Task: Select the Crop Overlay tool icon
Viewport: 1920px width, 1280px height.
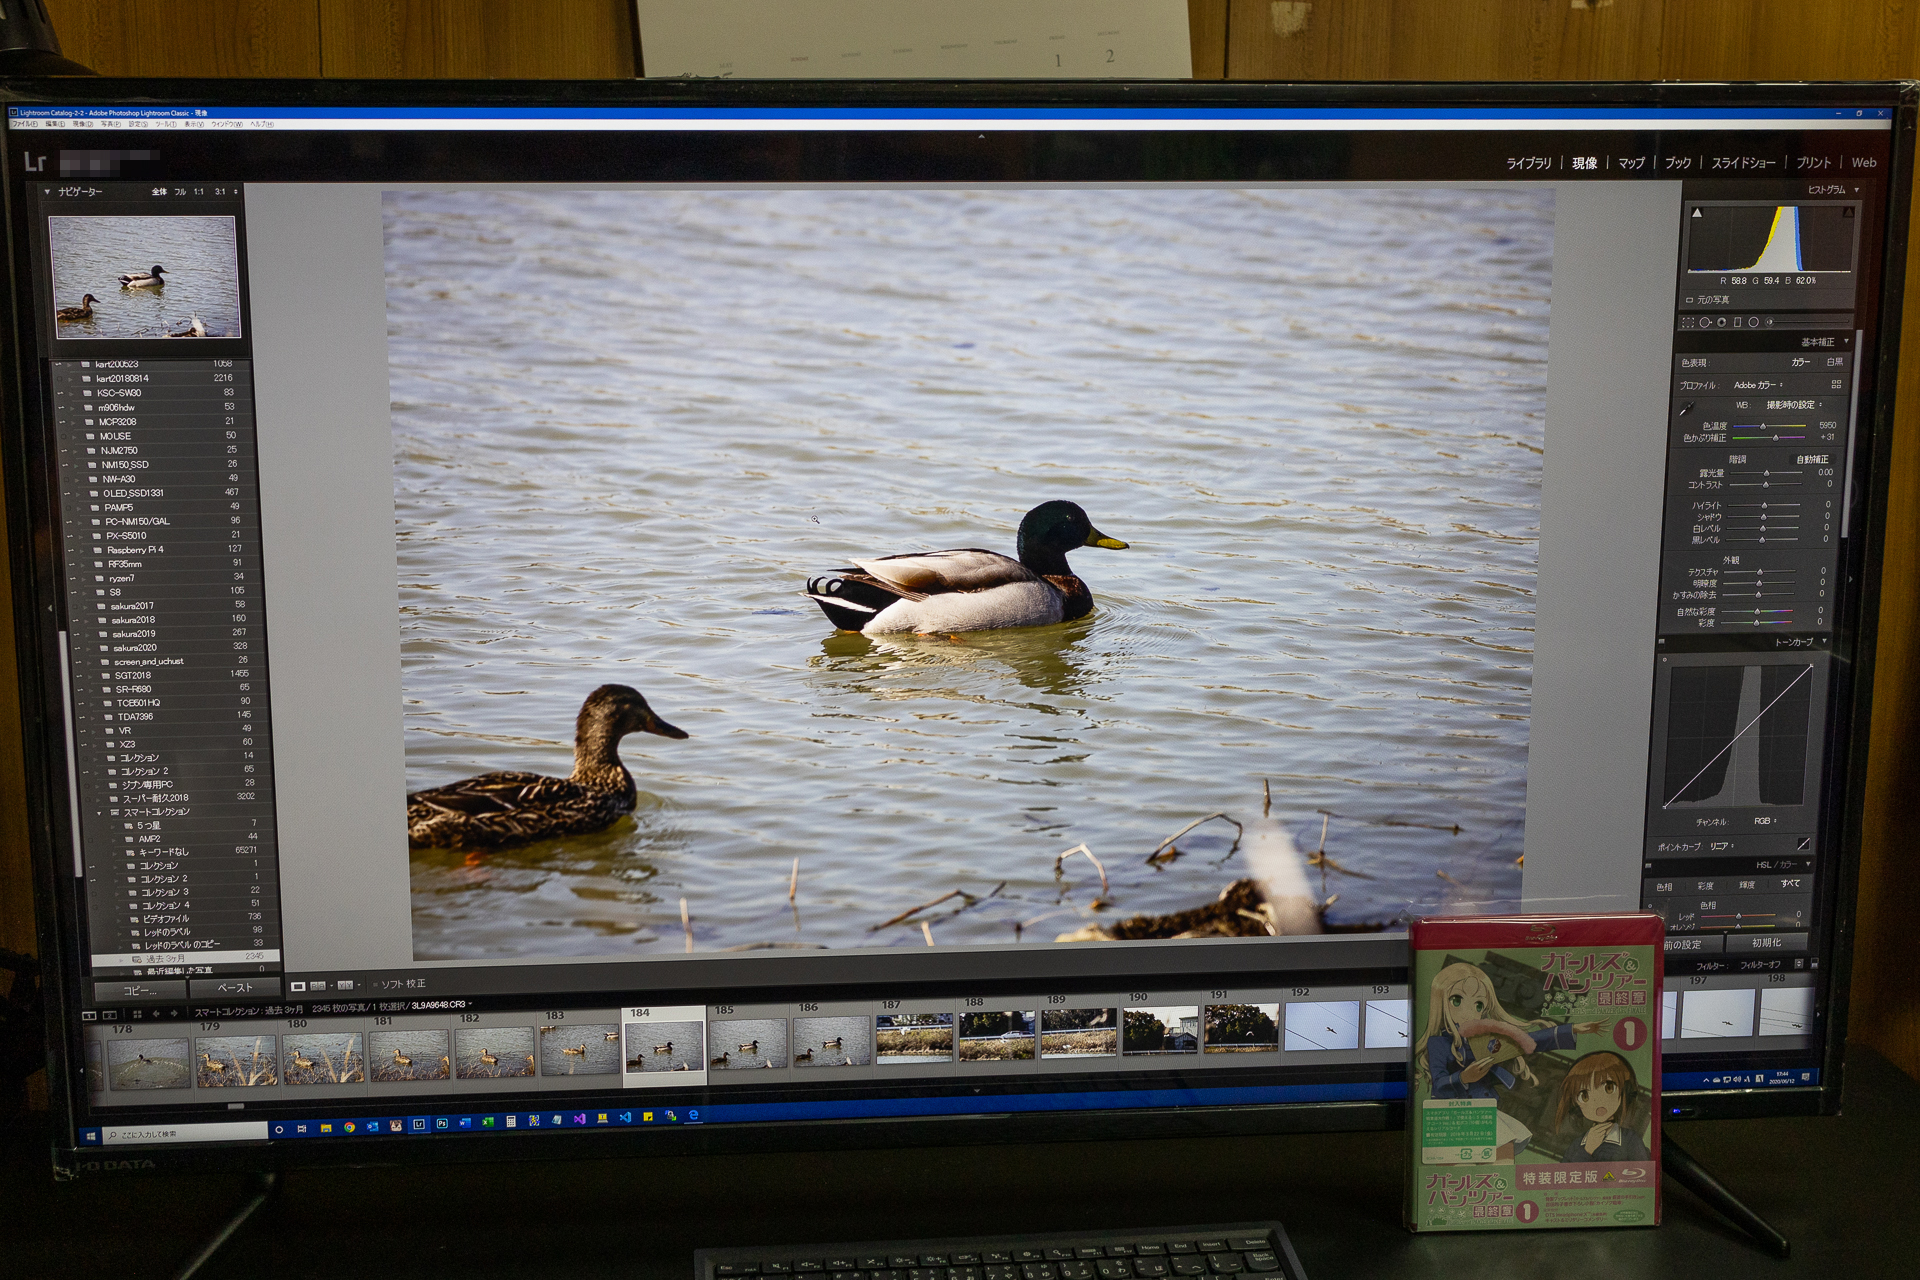Action: 1688,322
